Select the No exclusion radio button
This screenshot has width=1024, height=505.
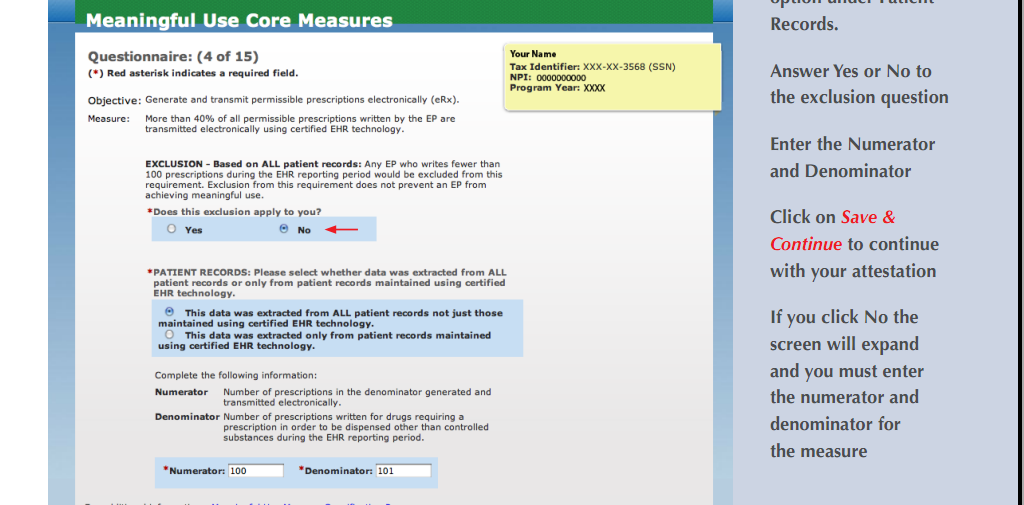tap(283, 229)
